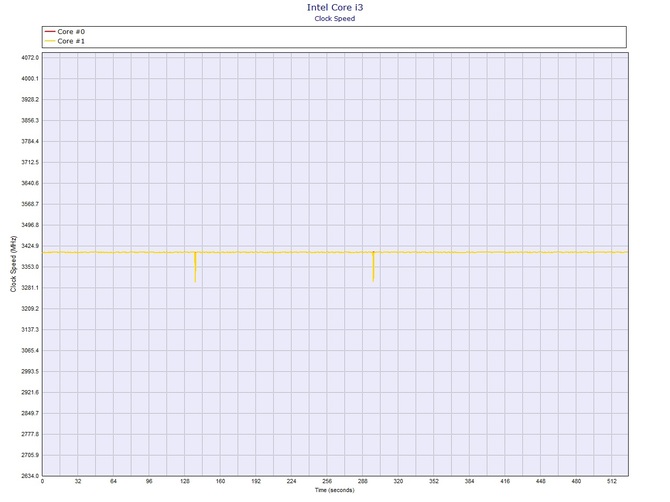This screenshot has width=670, height=502.
Task: Click the red Core #0 legend line
Action: 50,32
